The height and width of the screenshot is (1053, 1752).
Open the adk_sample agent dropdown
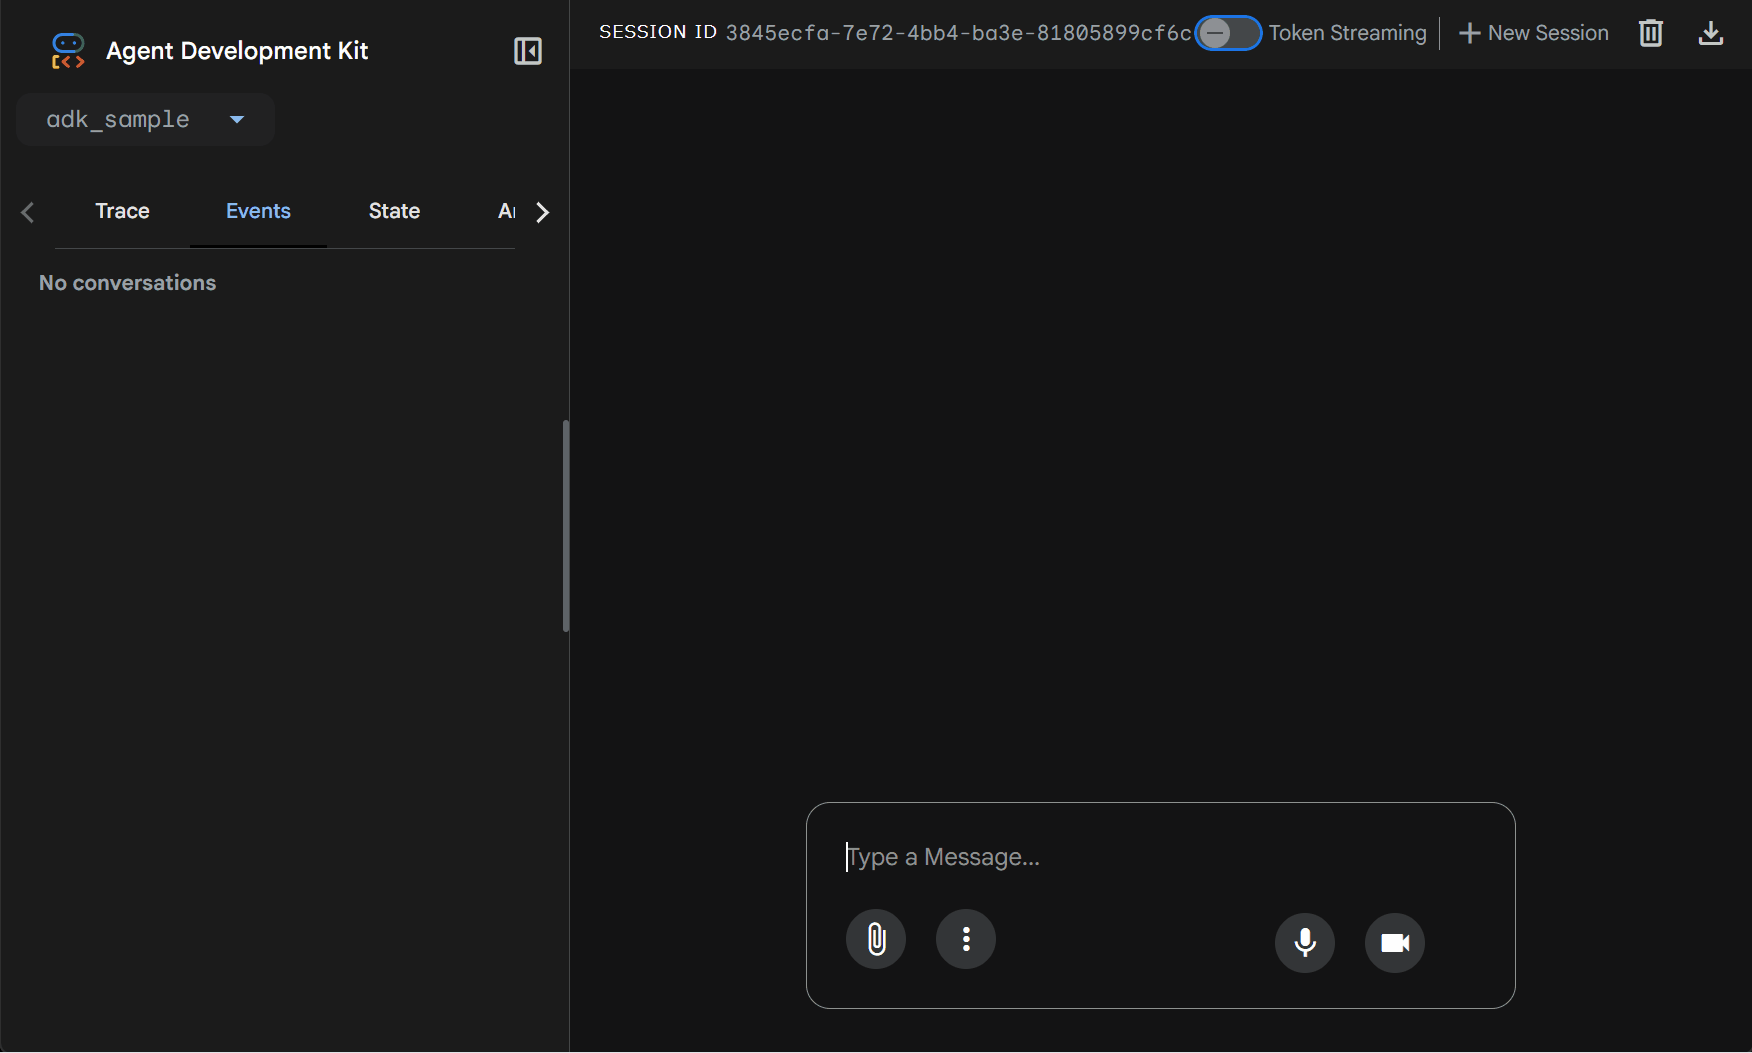coord(146,120)
